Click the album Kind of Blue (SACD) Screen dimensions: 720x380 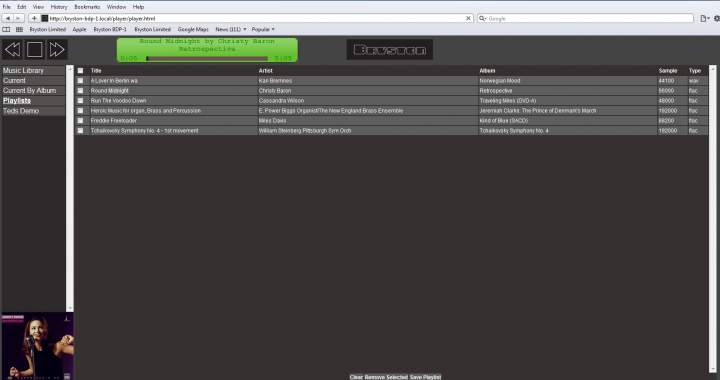504,121
